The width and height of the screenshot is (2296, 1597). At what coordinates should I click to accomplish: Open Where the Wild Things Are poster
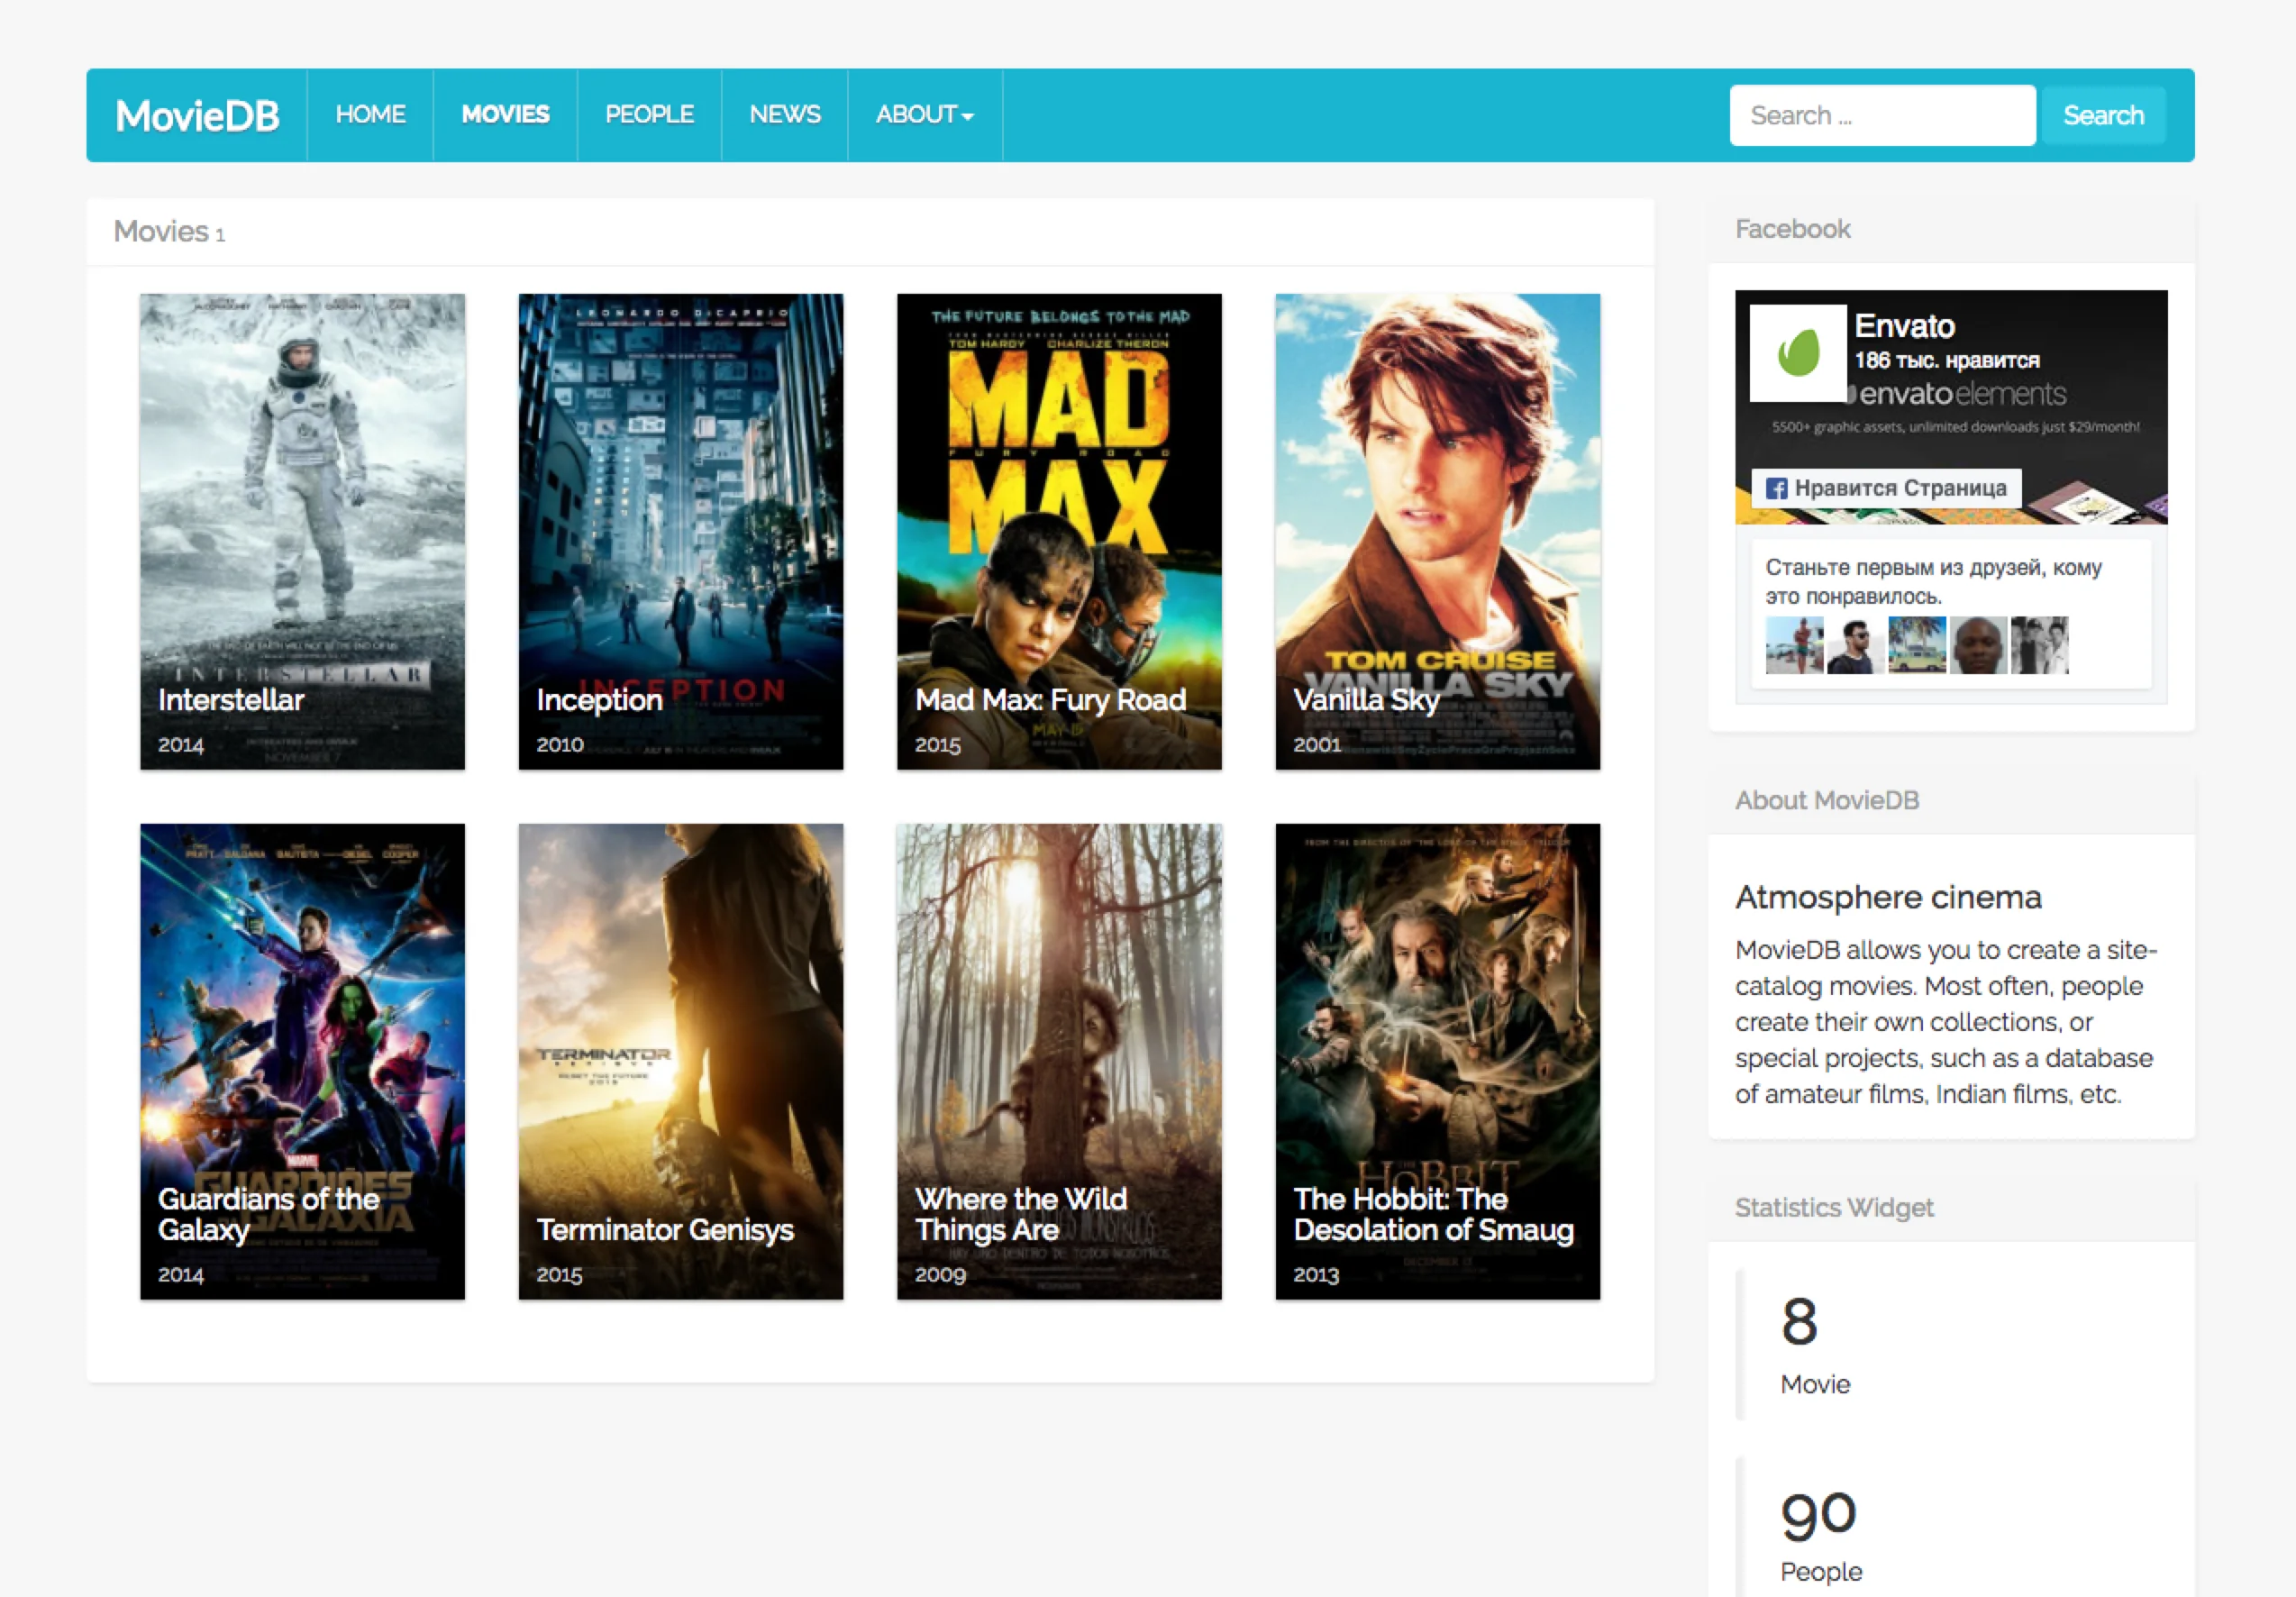[x=1059, y=1061]
